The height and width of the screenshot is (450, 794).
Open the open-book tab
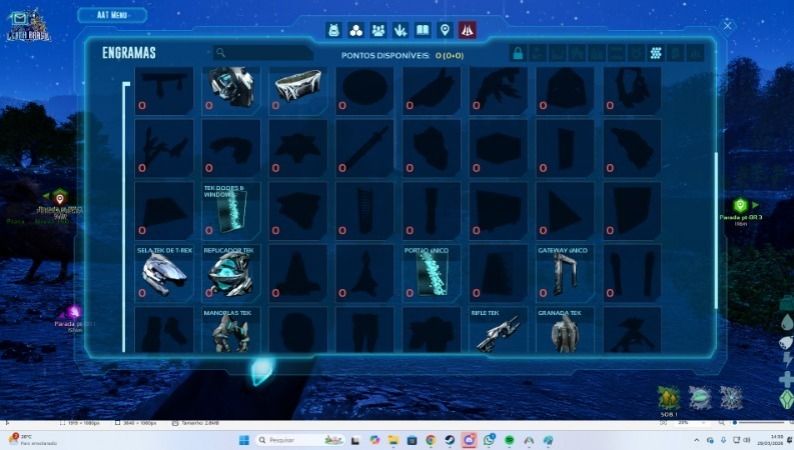coord(423,30)
